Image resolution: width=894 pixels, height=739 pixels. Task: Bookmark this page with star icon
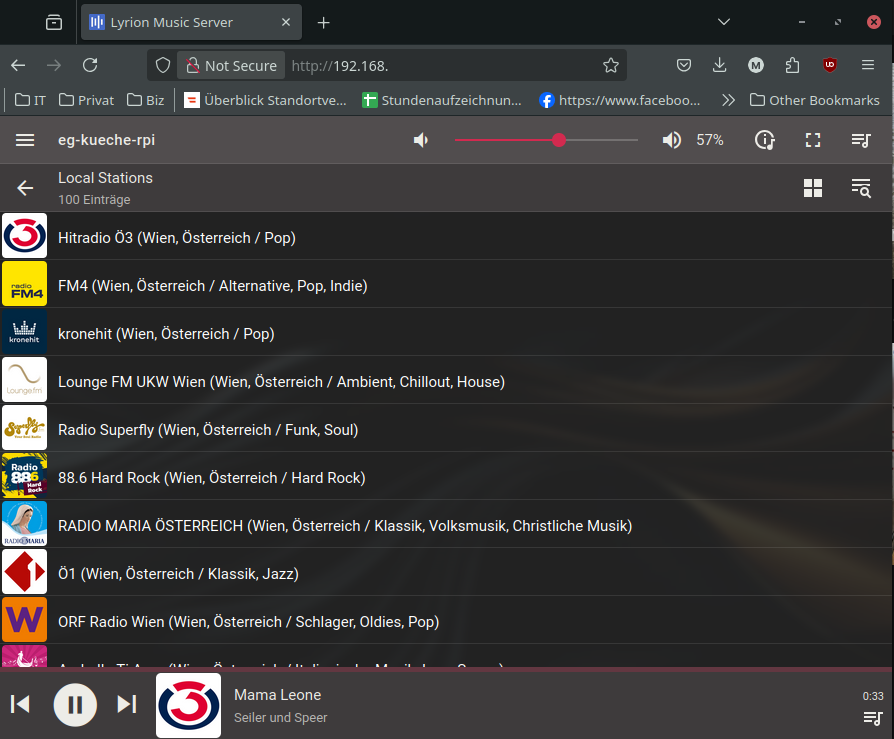click(x=611, y=66)
